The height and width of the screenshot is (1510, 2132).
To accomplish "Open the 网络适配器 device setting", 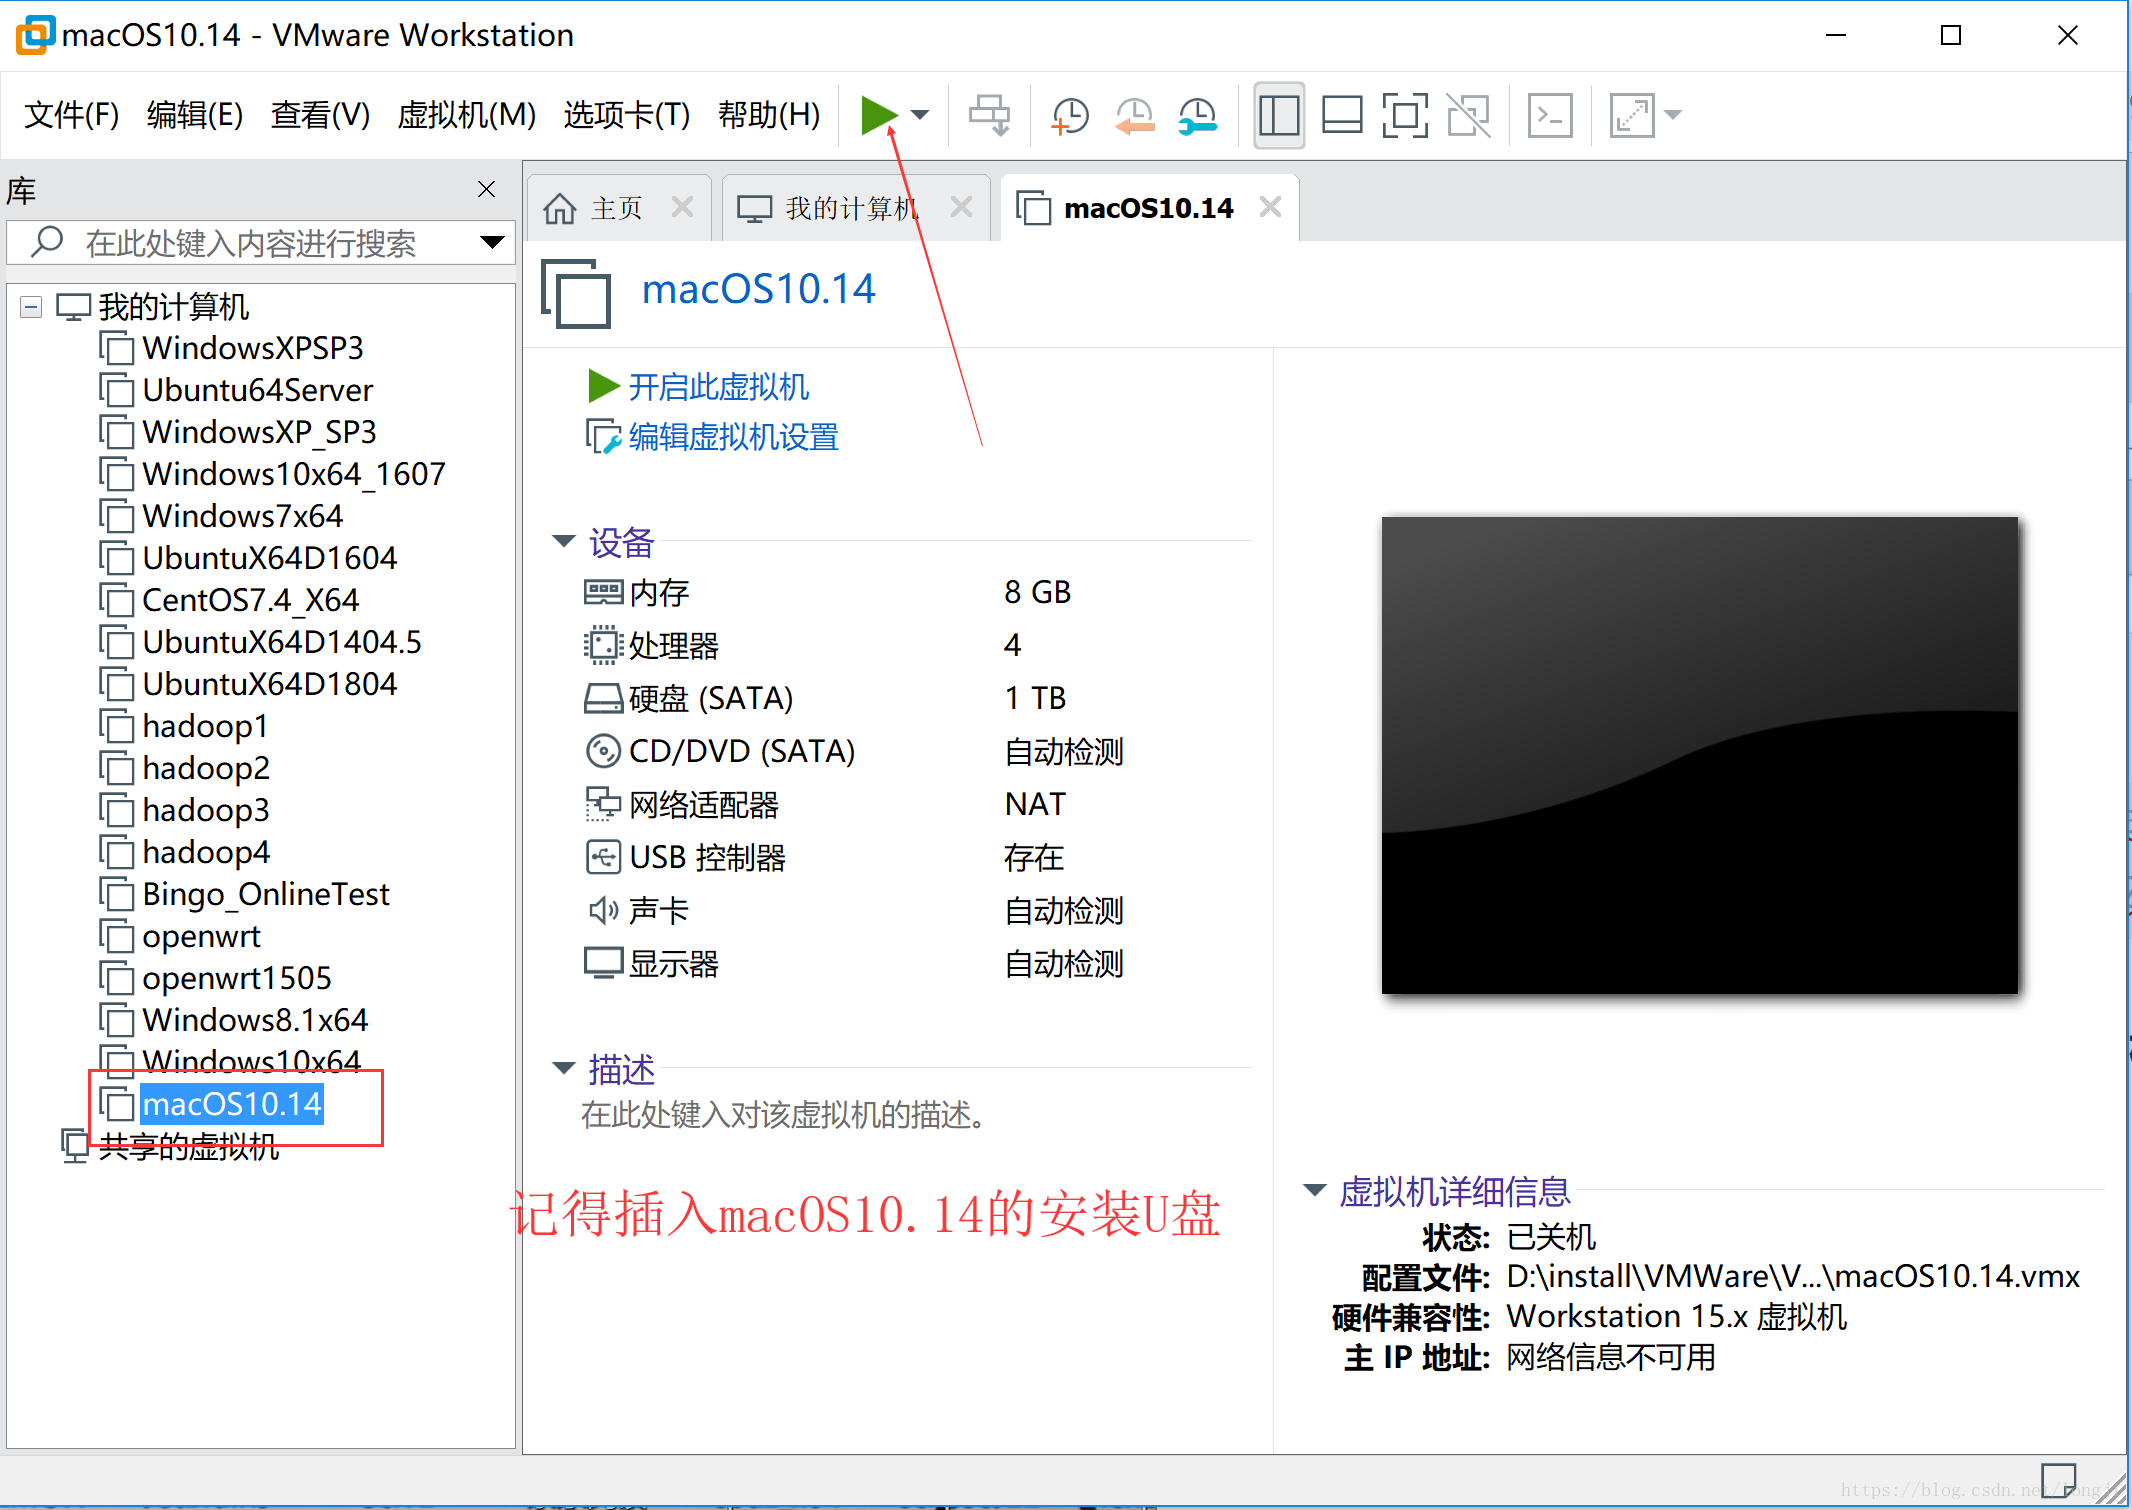I will tap(682, 804).
